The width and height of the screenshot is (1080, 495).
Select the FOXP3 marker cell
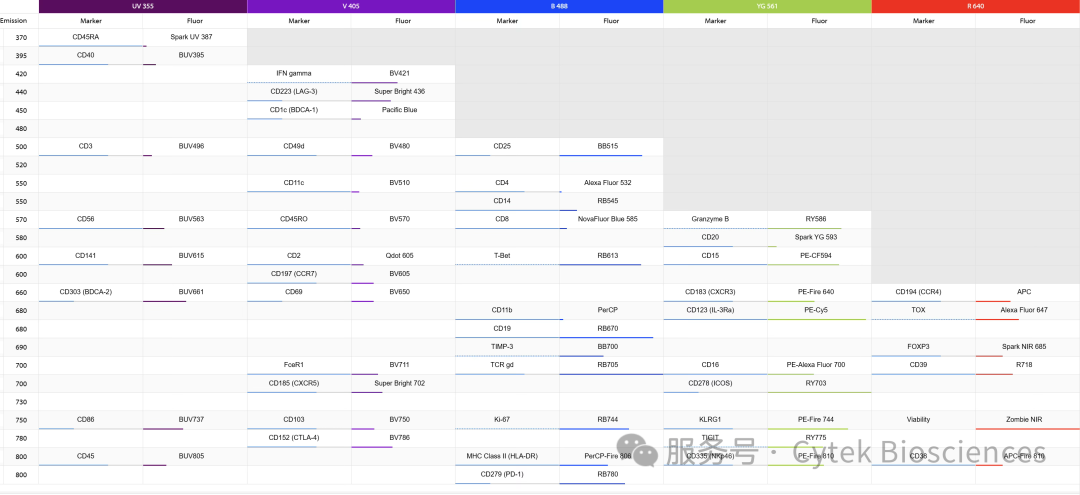924,347
